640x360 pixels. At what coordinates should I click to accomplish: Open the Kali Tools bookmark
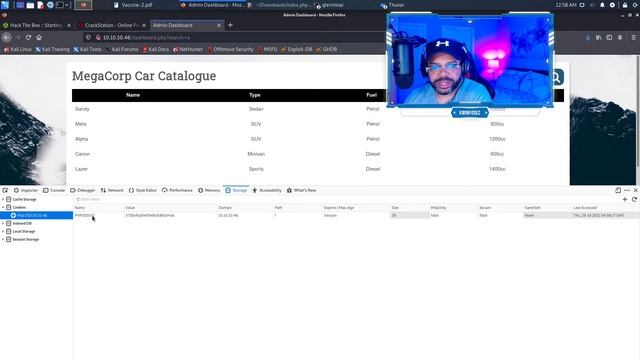(87, 49)
